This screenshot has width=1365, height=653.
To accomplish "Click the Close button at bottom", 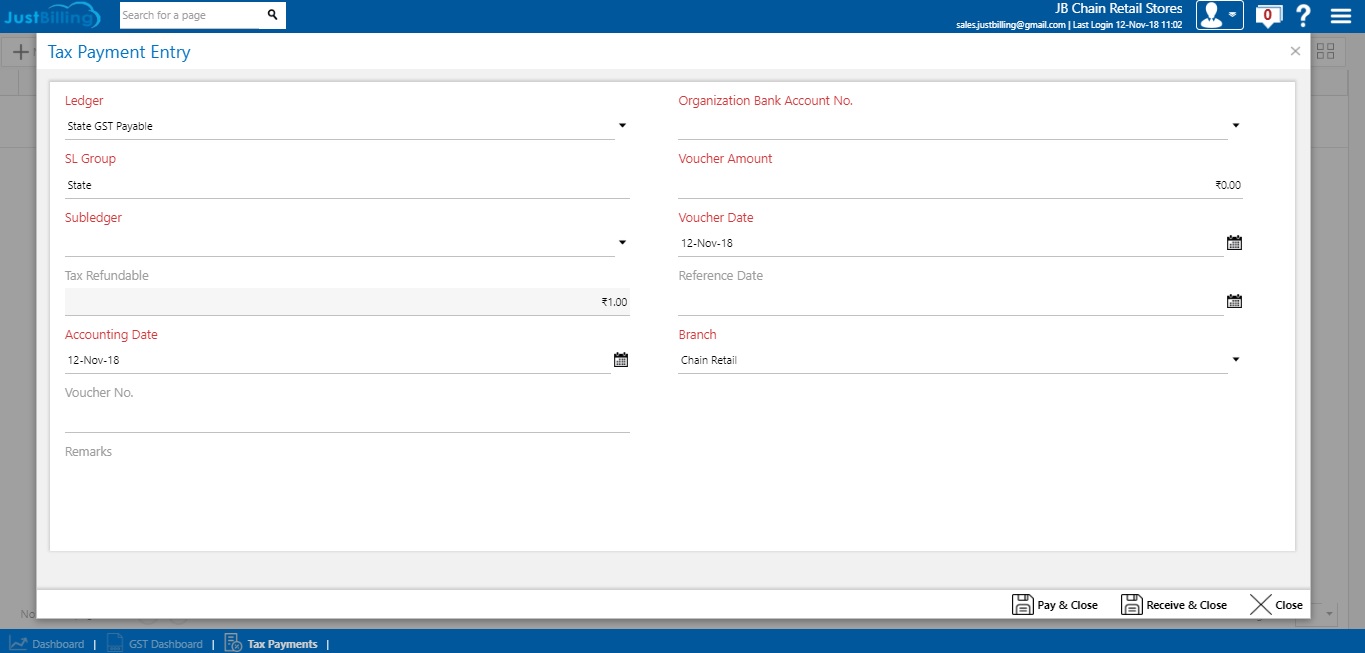I will pyautogui.click(x=1277, y=604).
